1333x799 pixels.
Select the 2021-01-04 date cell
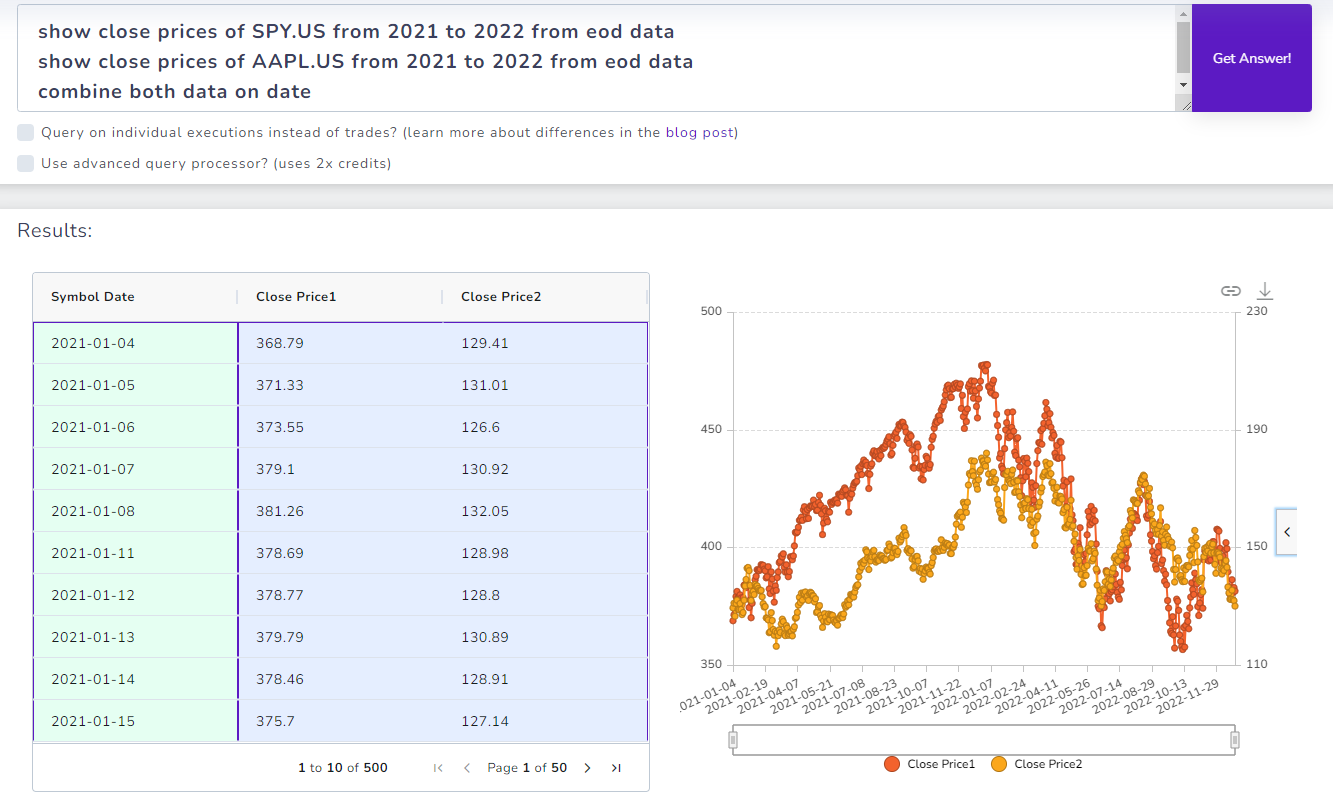(x=135, y=343)
